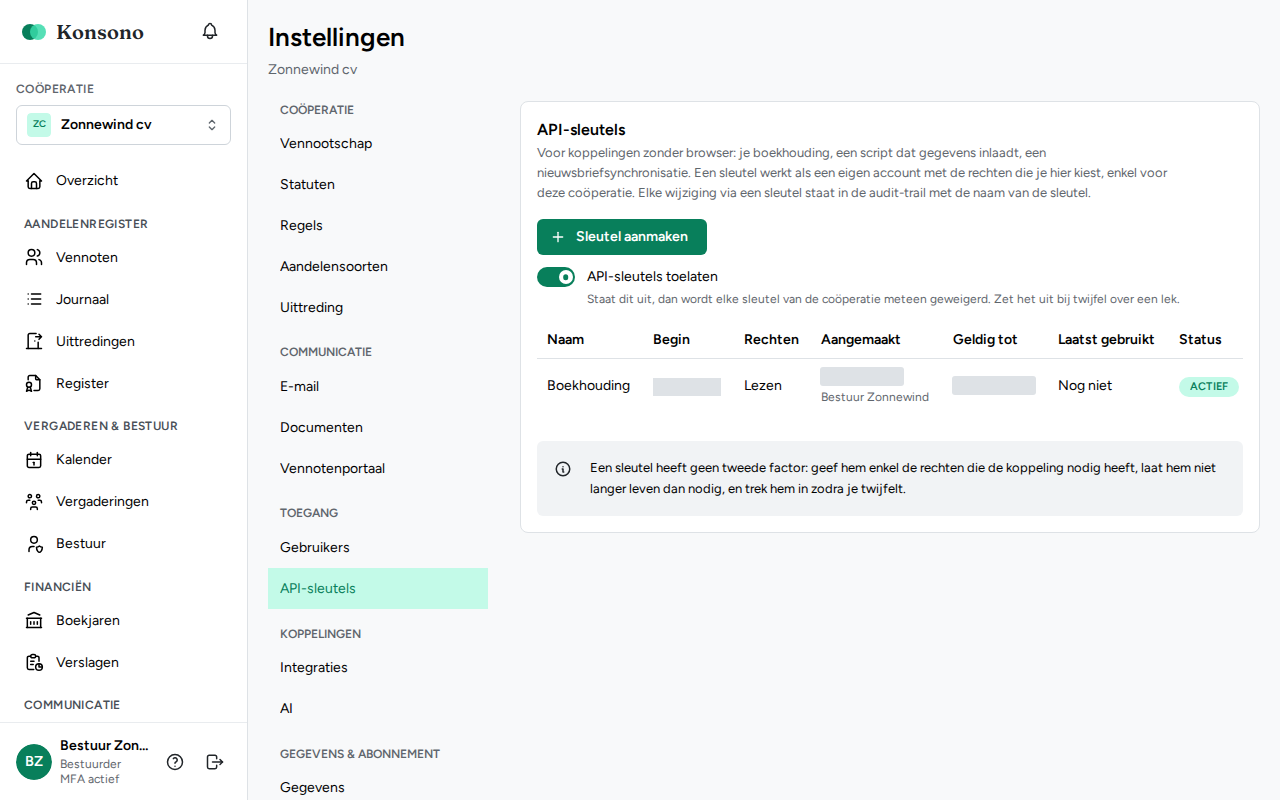Open Vennootschap settings section

coord(378,144)
